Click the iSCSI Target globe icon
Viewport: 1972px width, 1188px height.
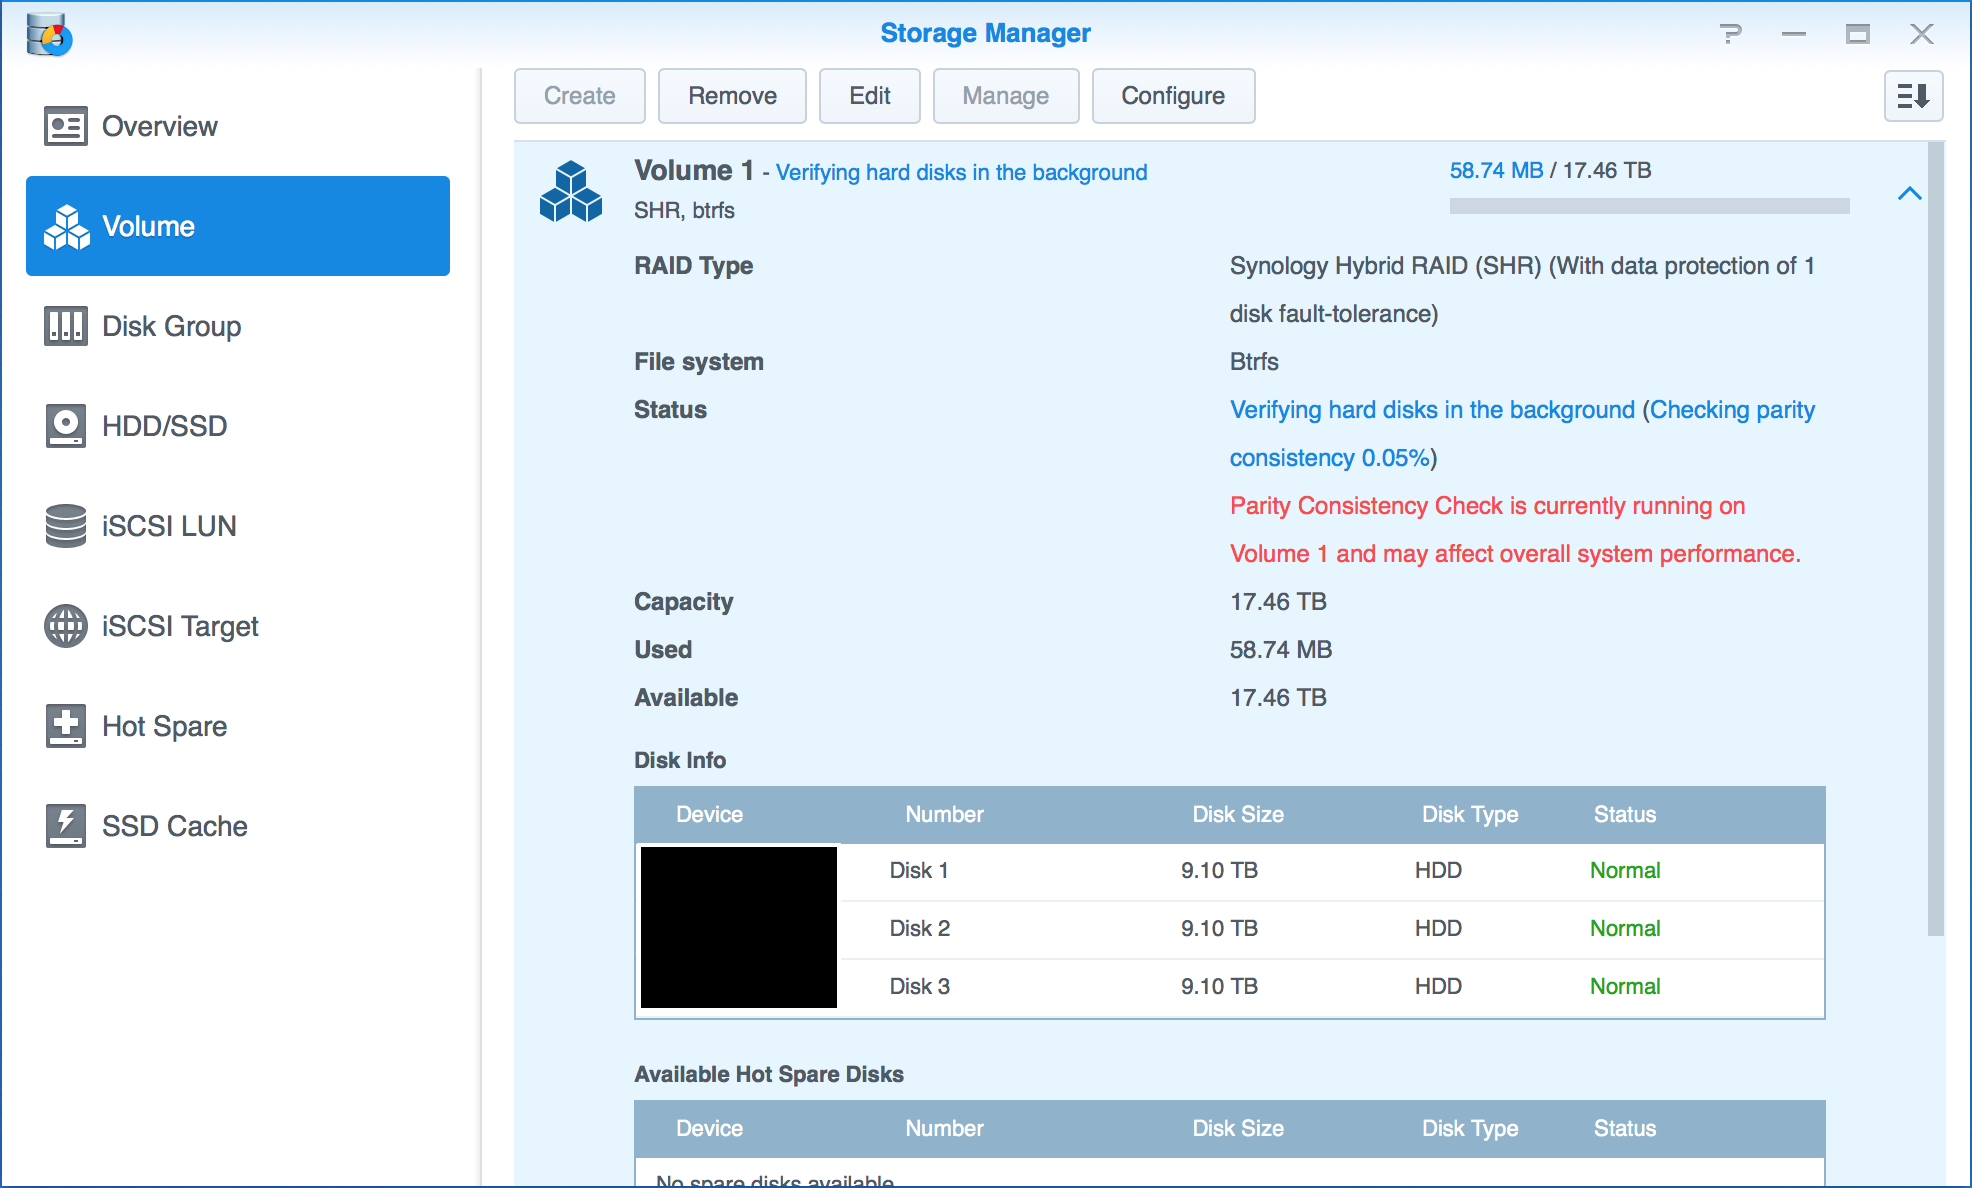[65, 626]
